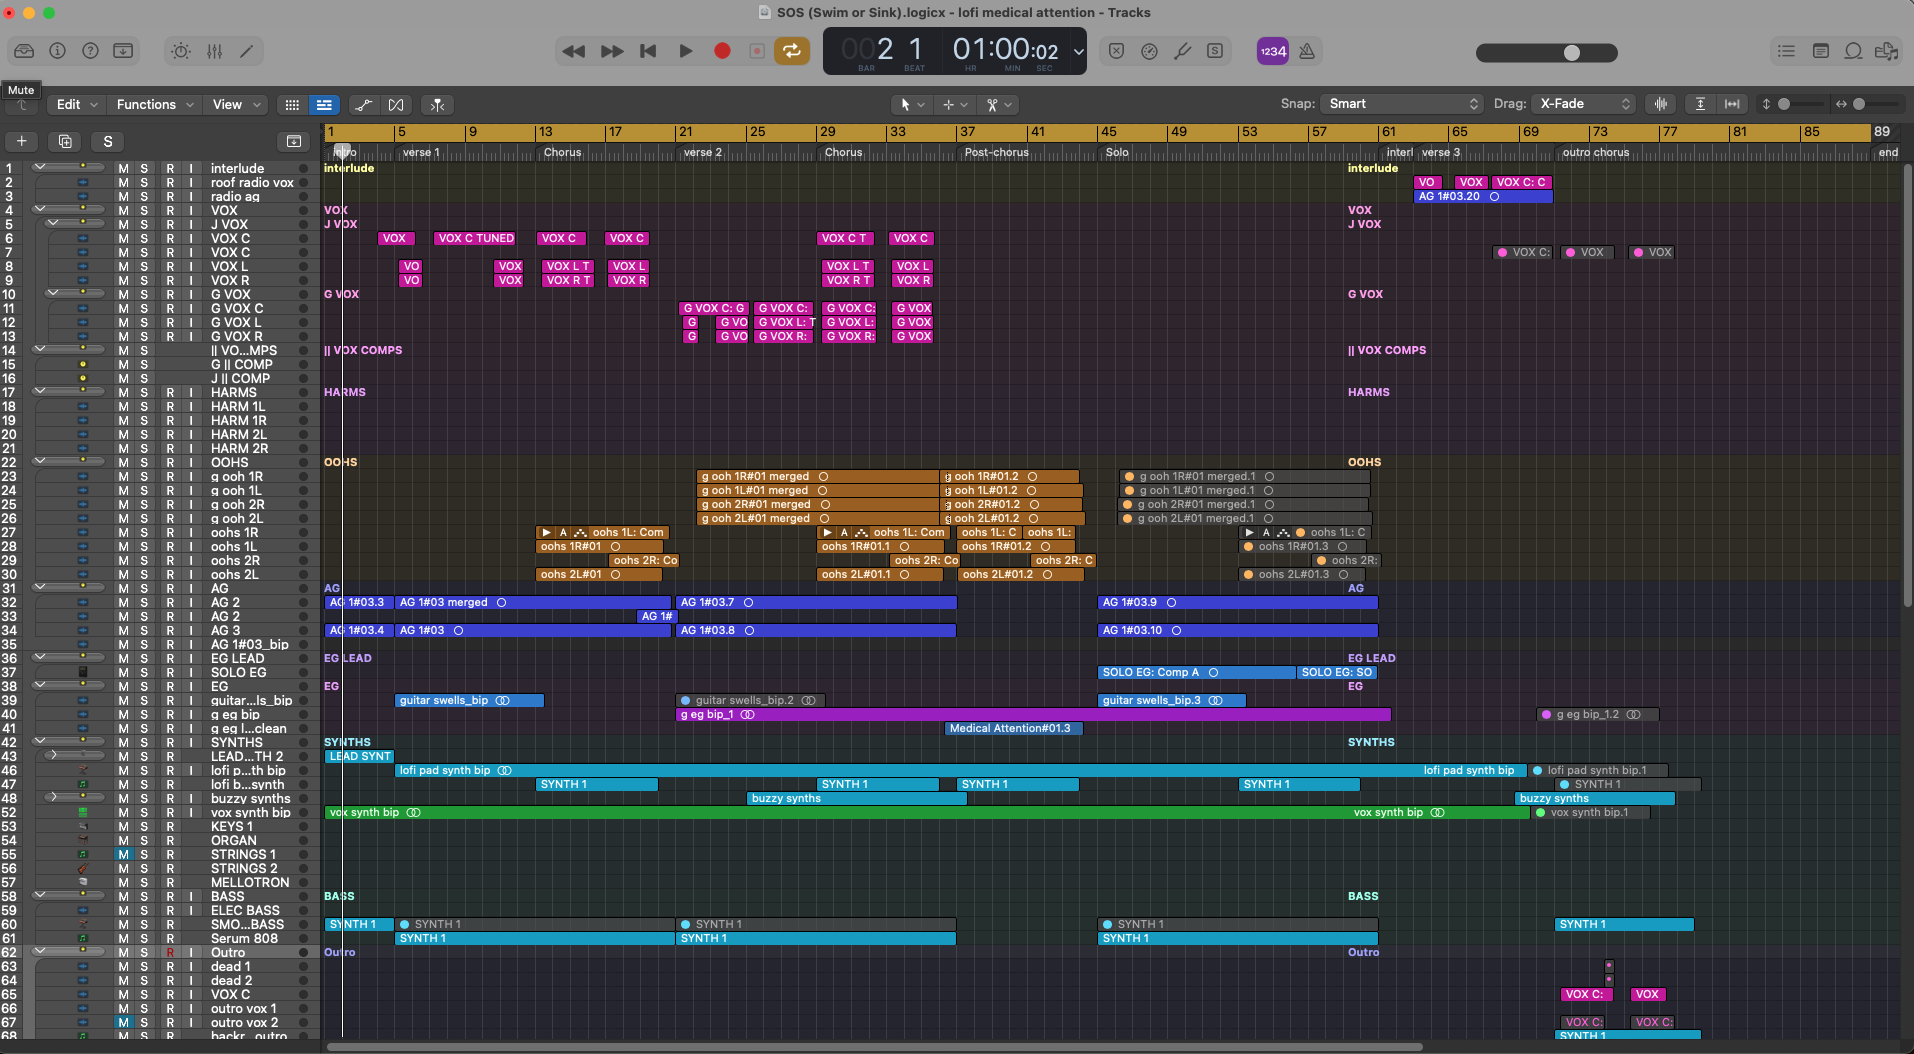Click the red Record button
Screen dimensions: 1914x1054
coord(722,51)
